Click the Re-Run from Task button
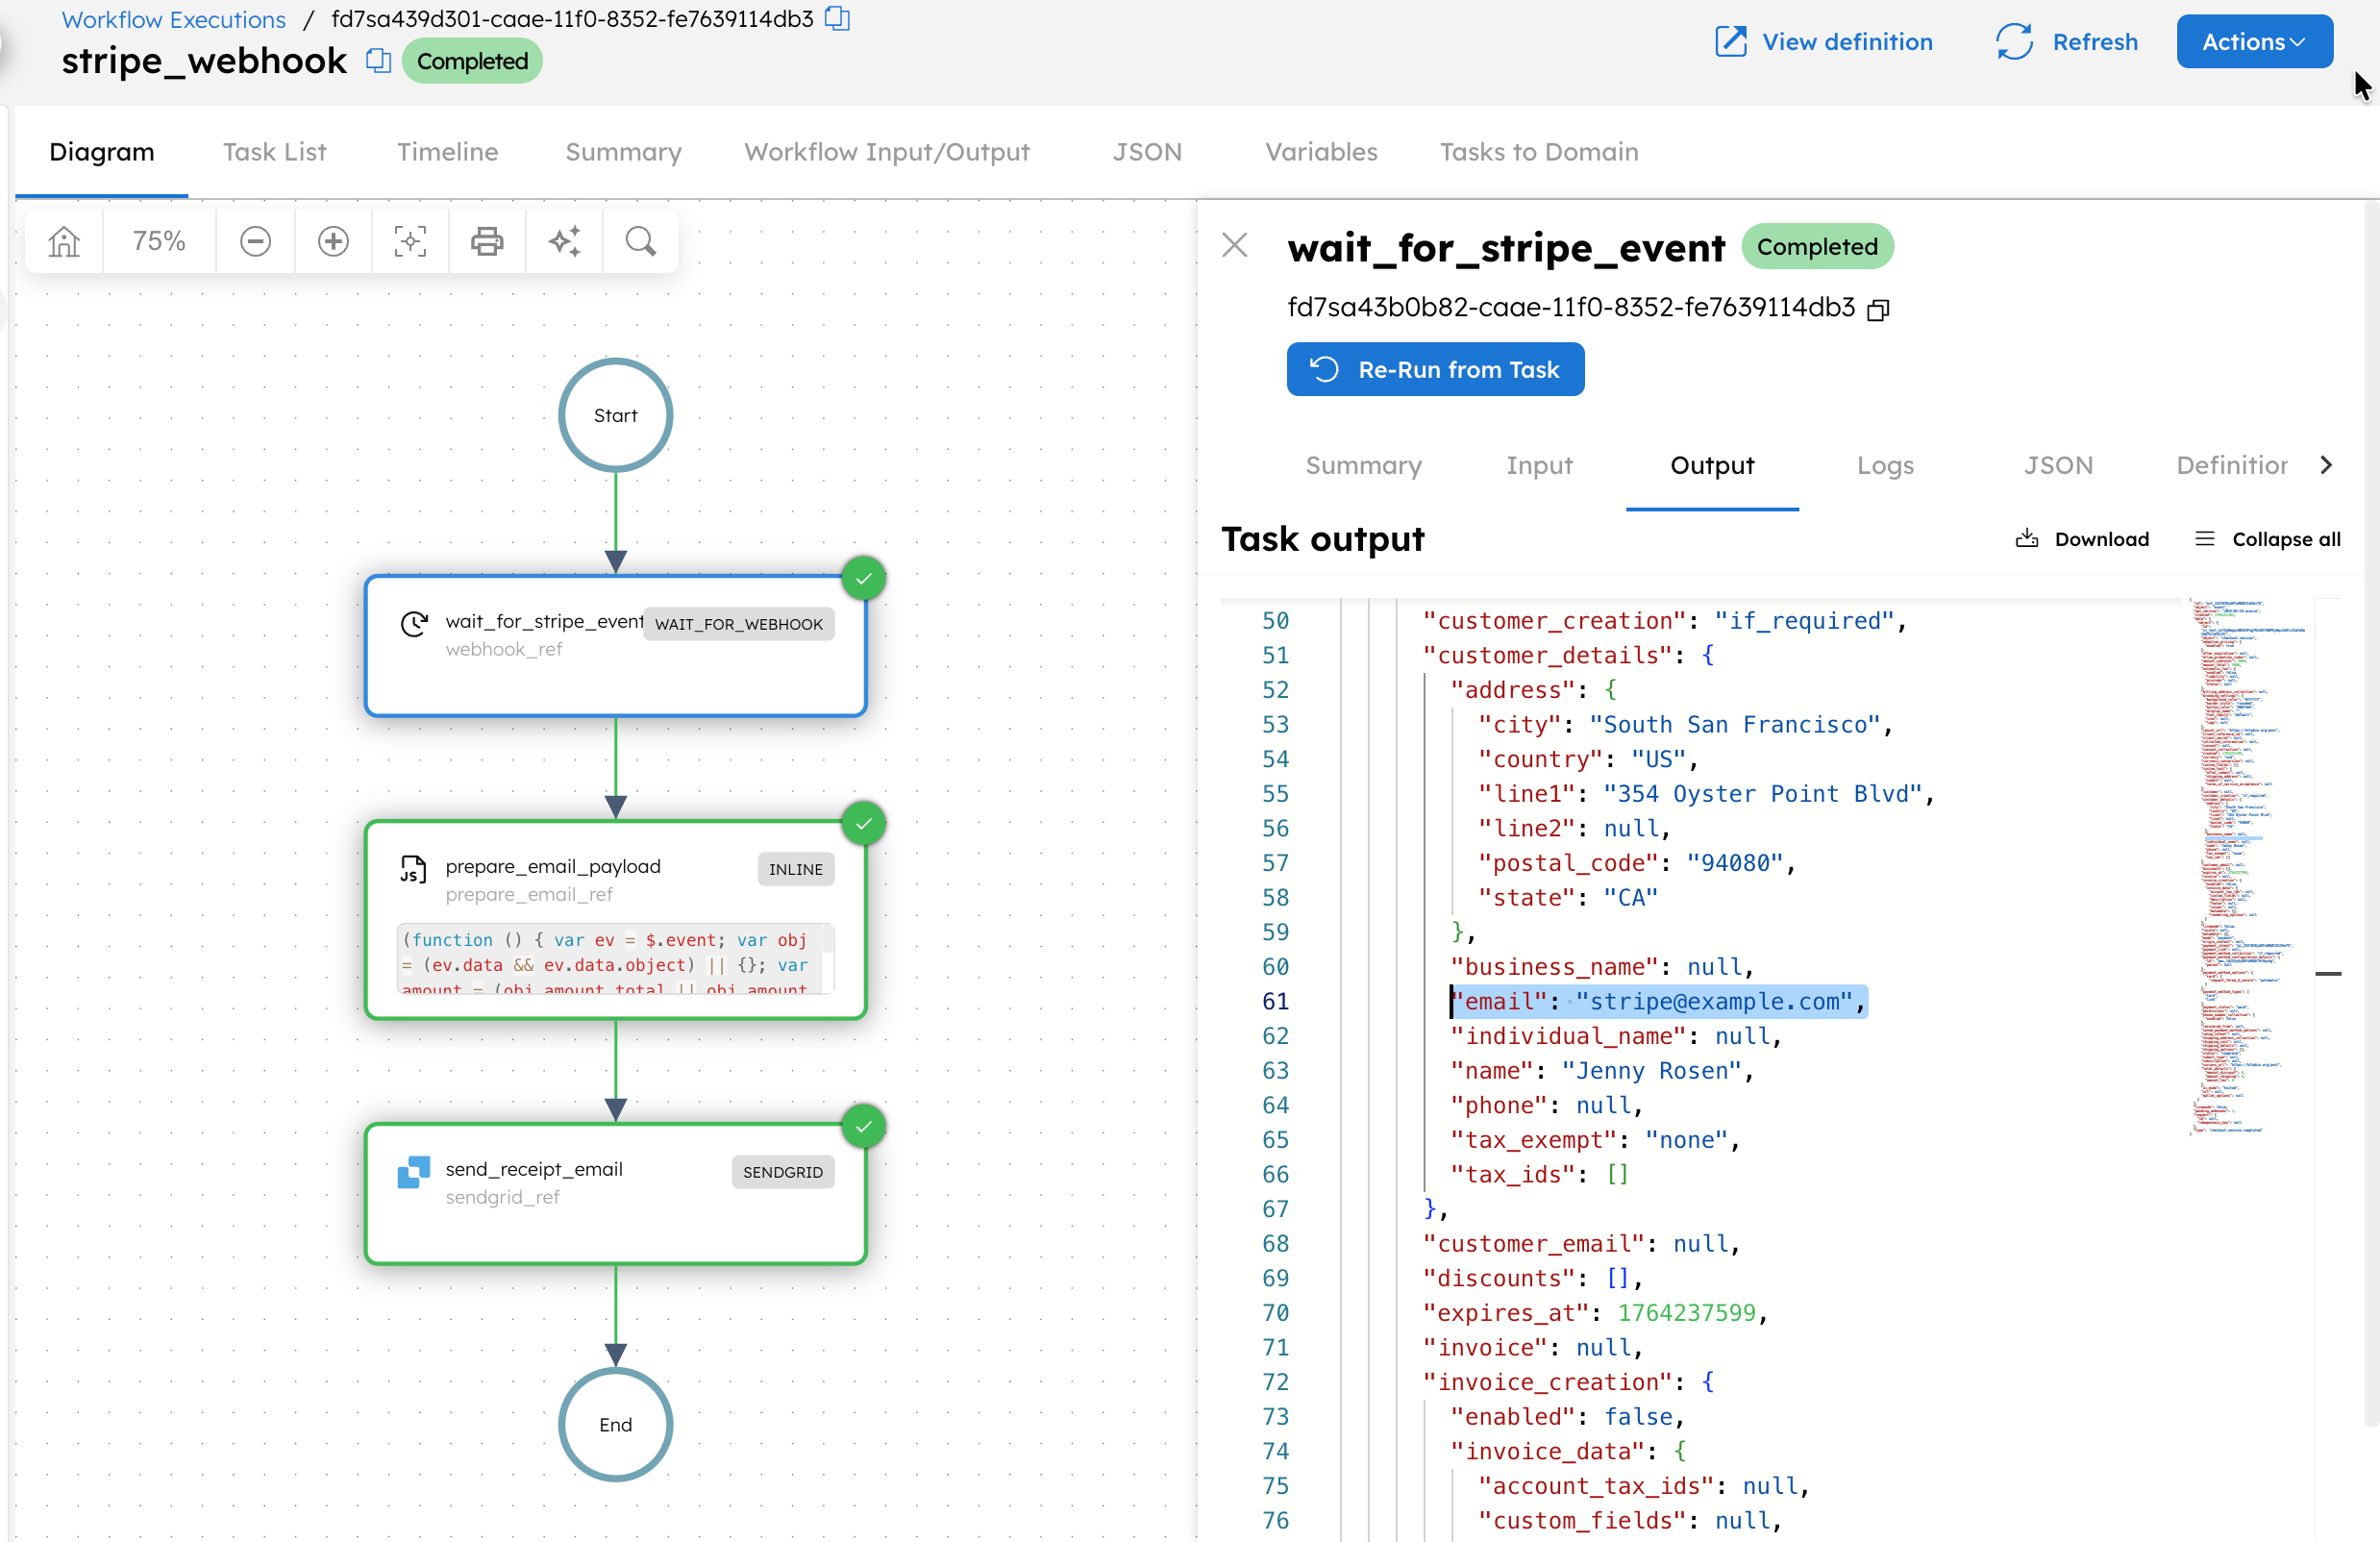Screen dimensions: 2380x1542 click(1435, 369)
